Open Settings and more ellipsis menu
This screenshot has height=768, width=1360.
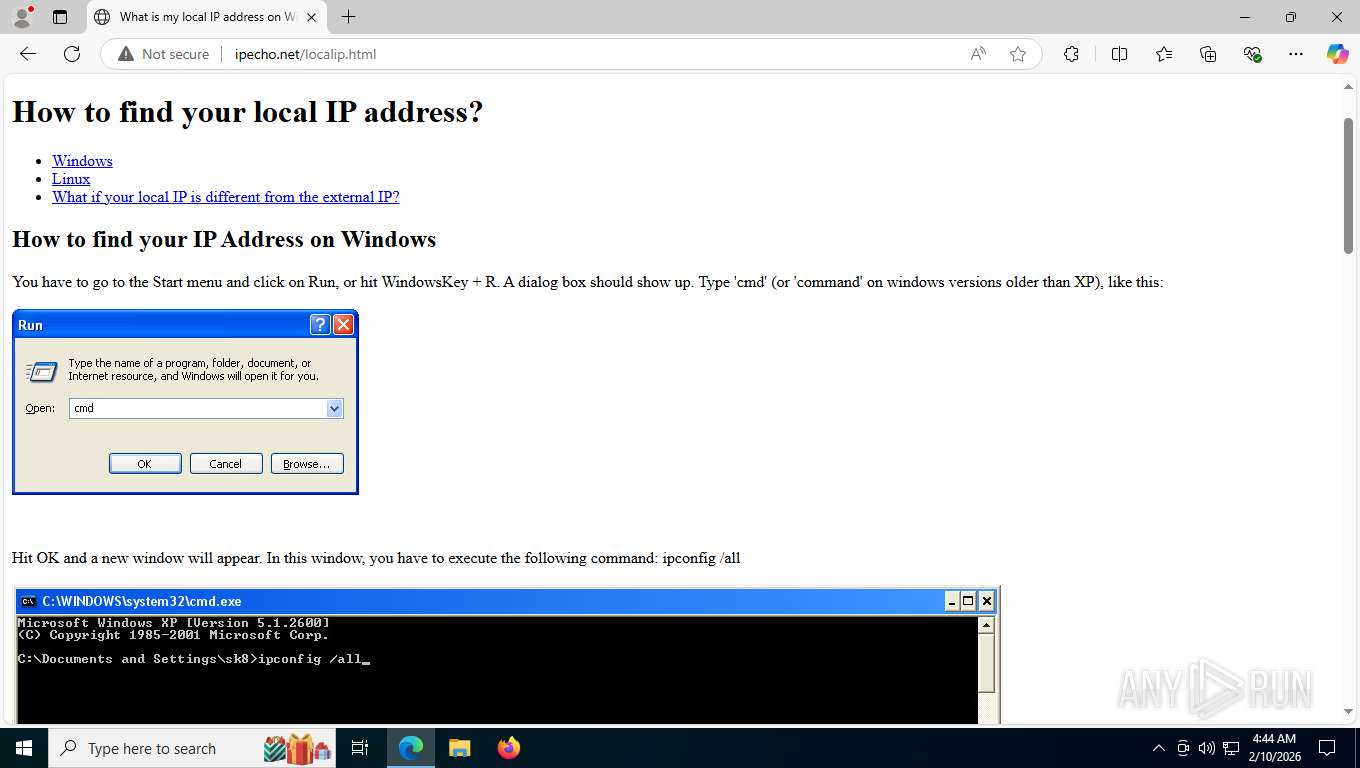pos(1296,54)
